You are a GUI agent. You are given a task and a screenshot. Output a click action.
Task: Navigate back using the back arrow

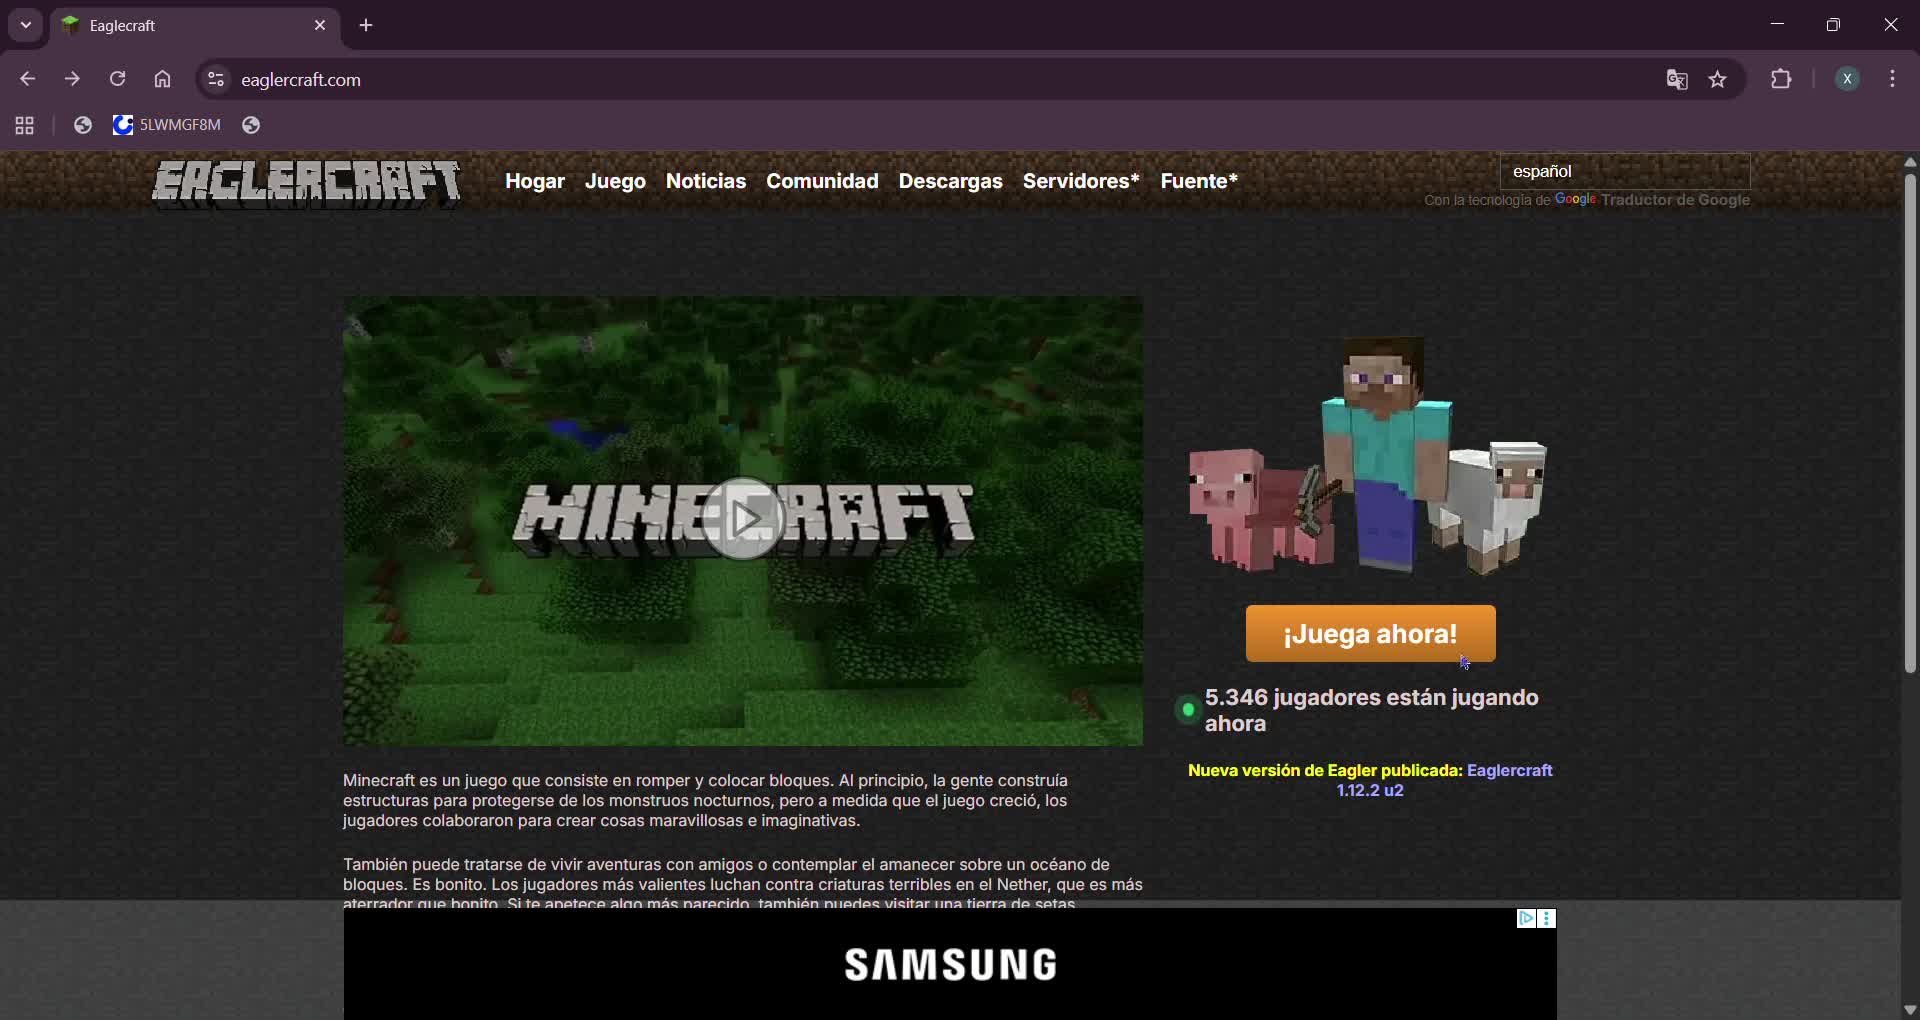[28, 79]
